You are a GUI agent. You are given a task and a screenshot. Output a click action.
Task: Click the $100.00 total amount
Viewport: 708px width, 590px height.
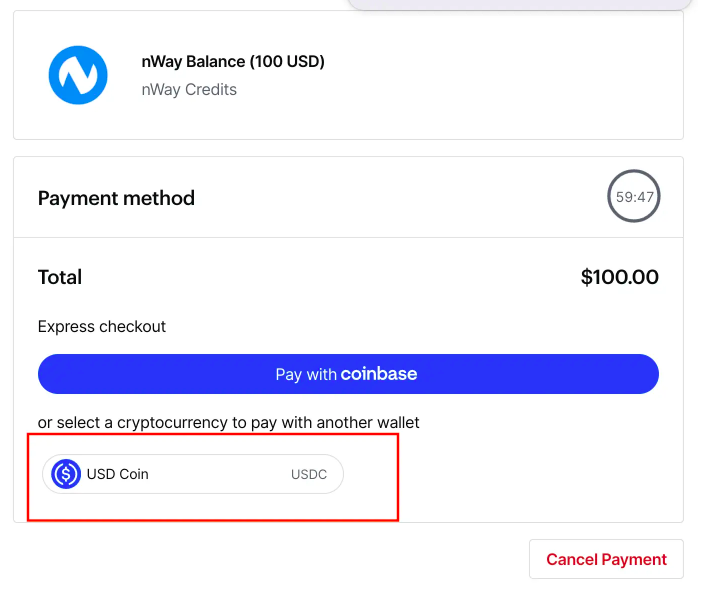click(x=620, y=277)
